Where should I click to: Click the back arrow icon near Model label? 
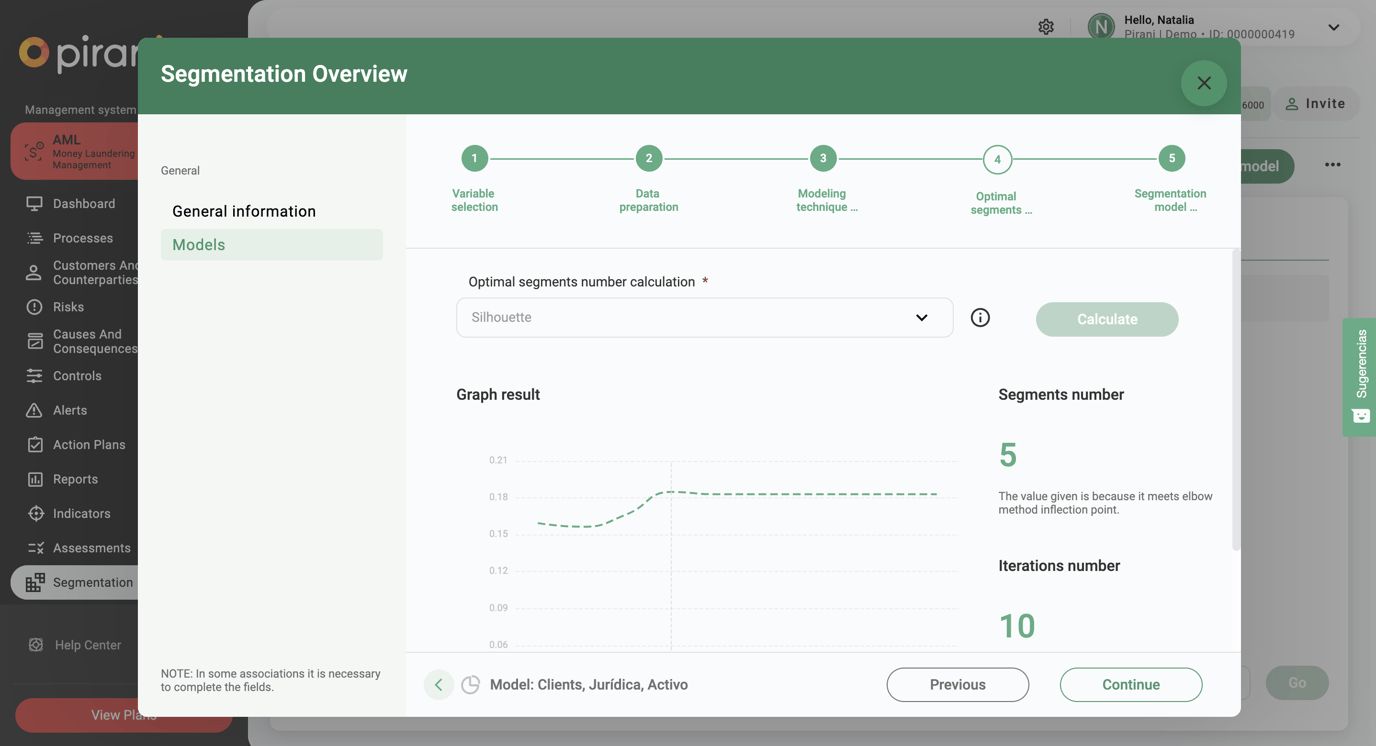[x=438, y=685]
